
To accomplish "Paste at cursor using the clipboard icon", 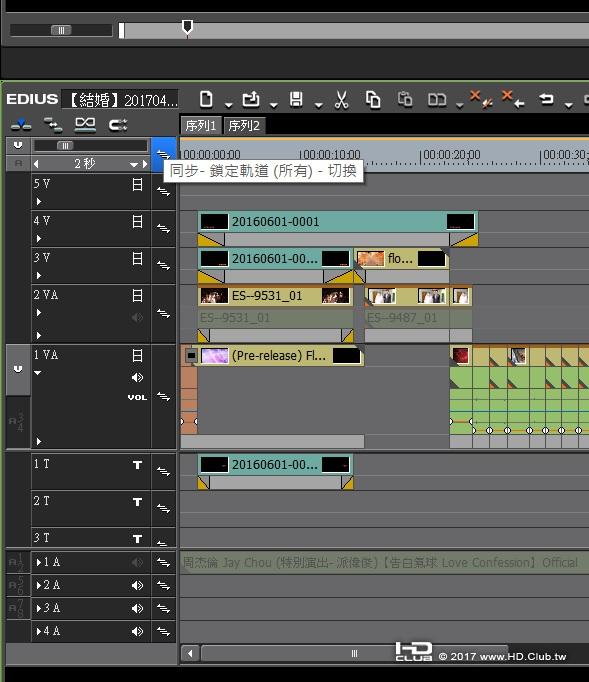I will (405, 100).
